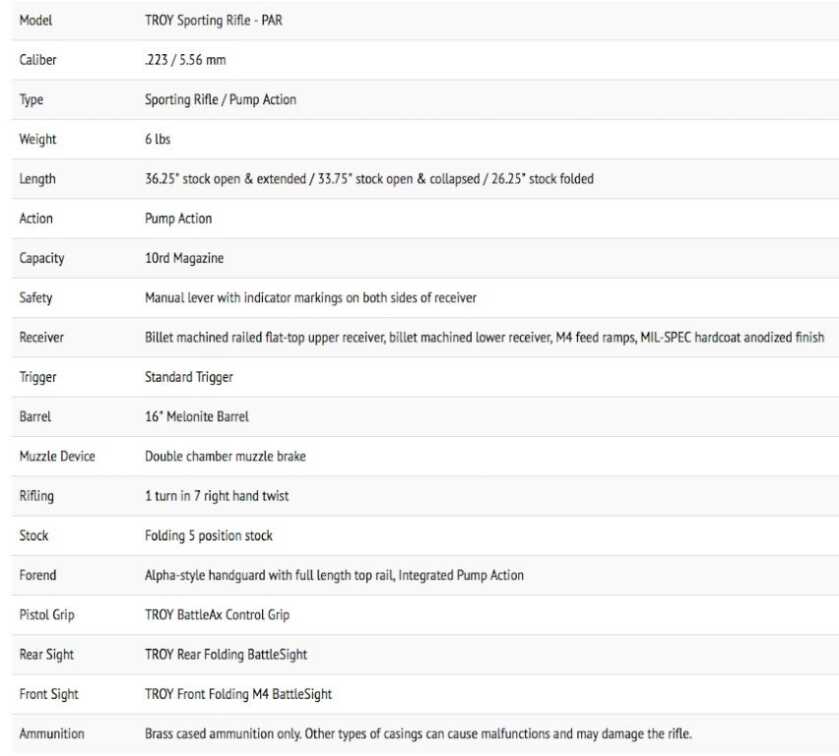Click the 6 lbs weight value

[157, 139]
